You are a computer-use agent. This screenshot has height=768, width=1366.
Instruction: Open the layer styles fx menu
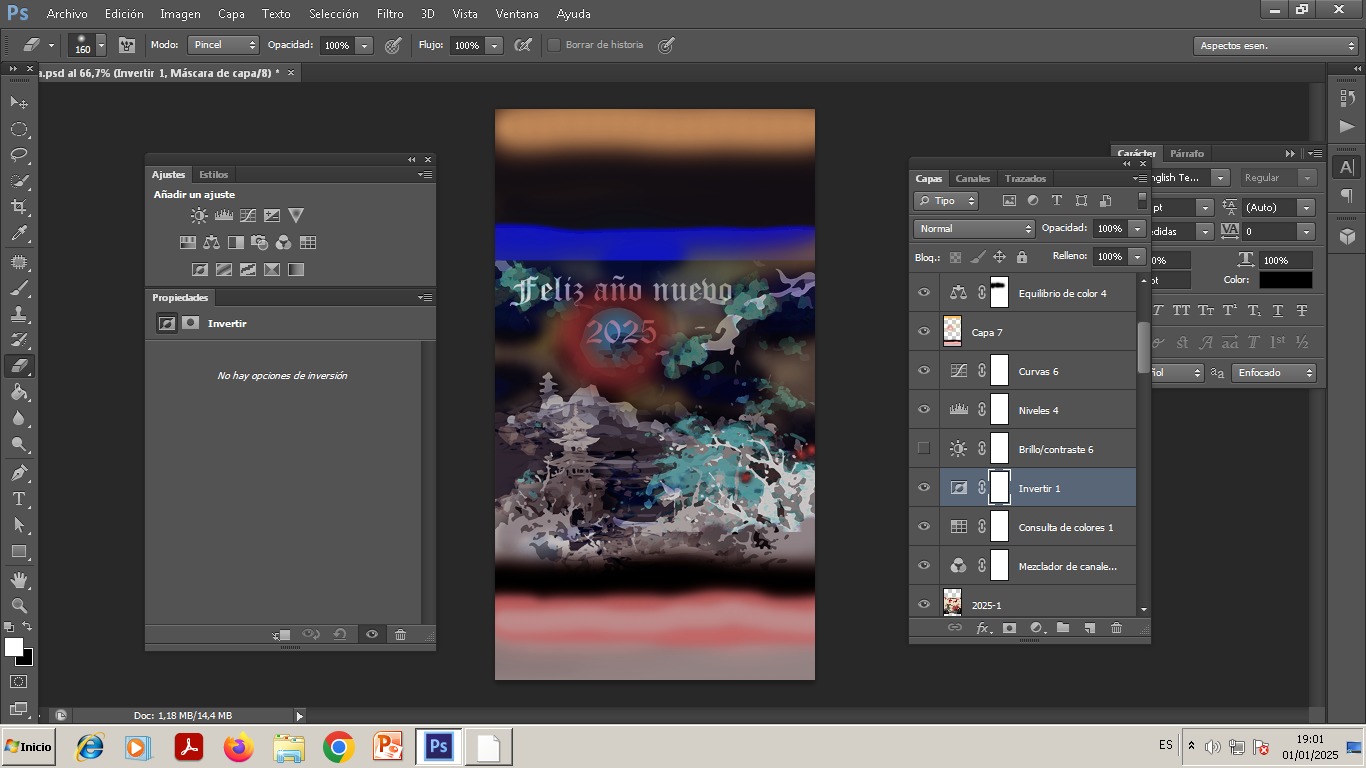click(983, 628)
